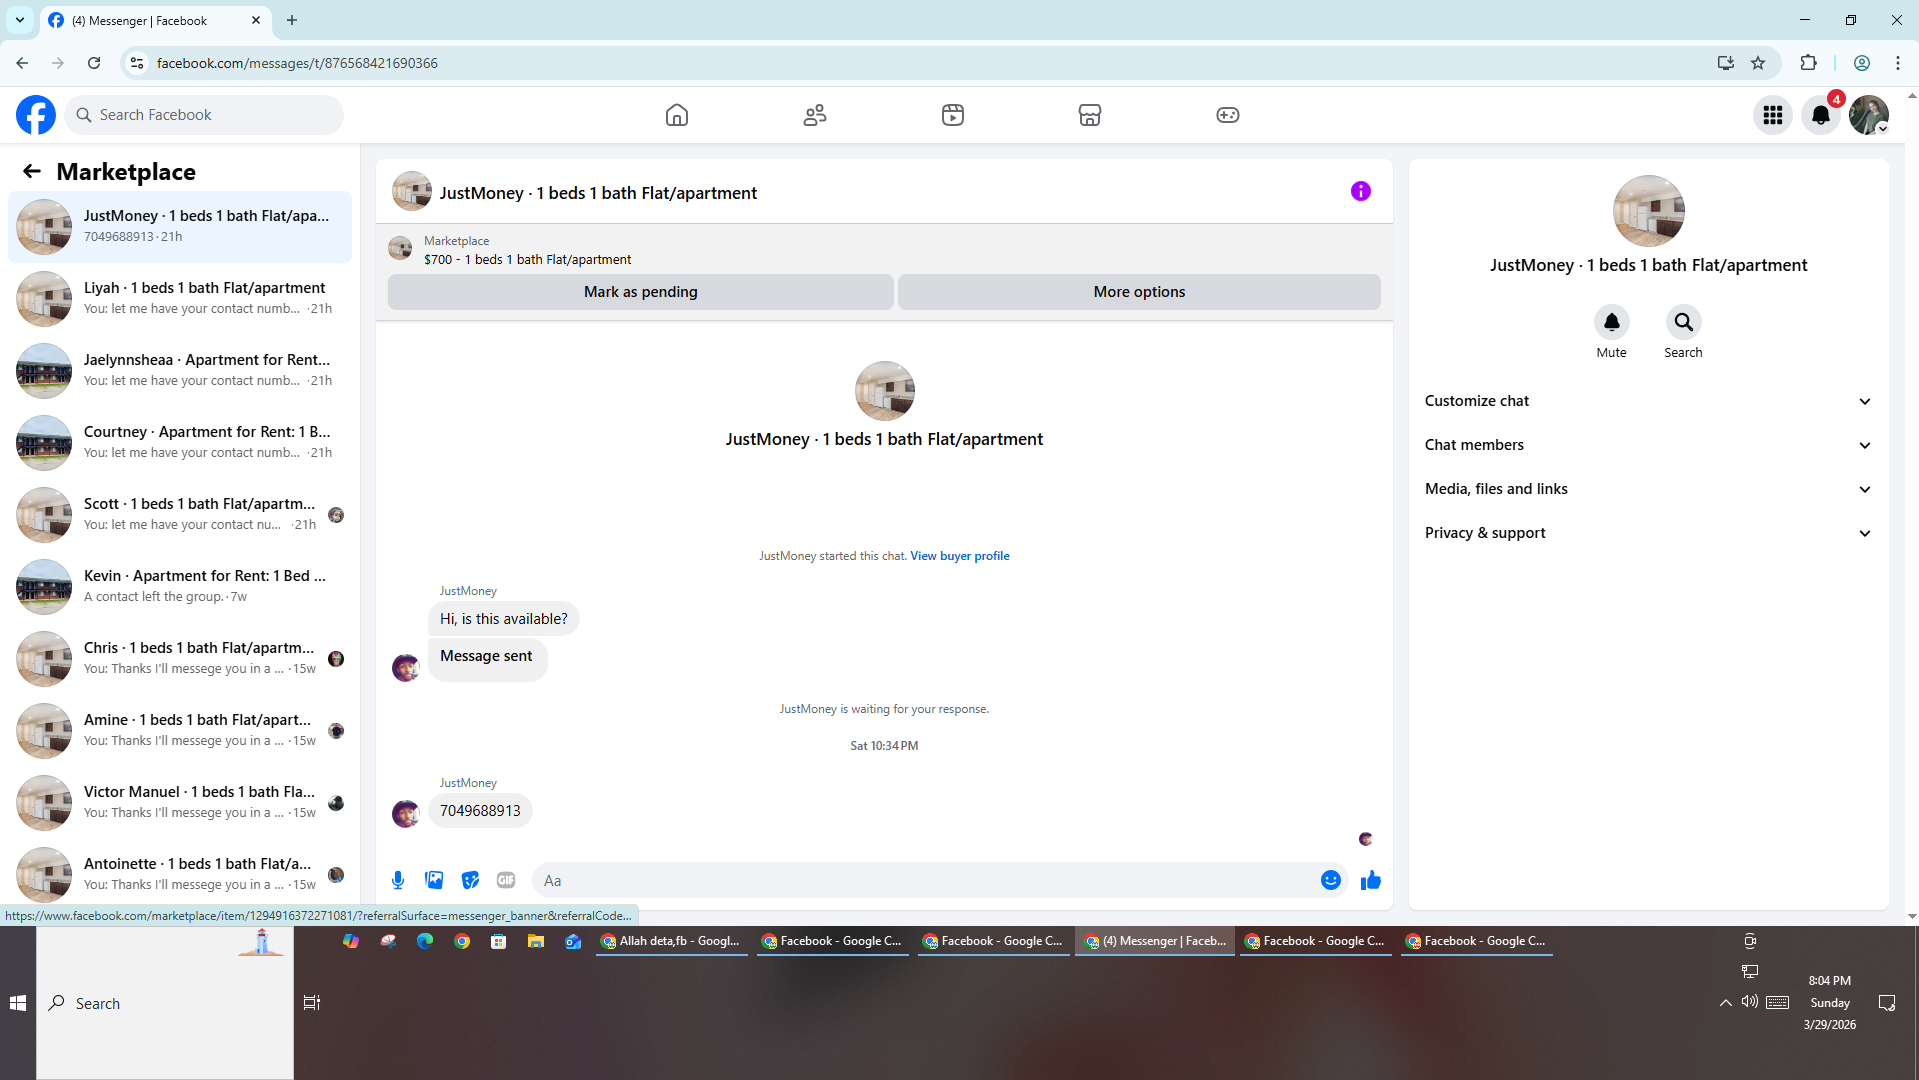Open the Facebook home logo
This screenshot has width=1919, height=1080.
click(36, 115)
